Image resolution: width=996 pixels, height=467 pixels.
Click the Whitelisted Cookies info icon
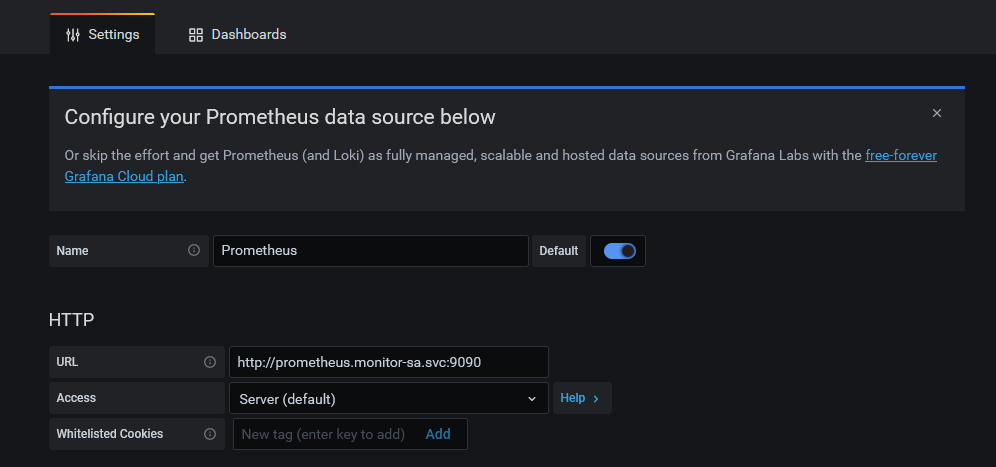click(x=210, y=434)
